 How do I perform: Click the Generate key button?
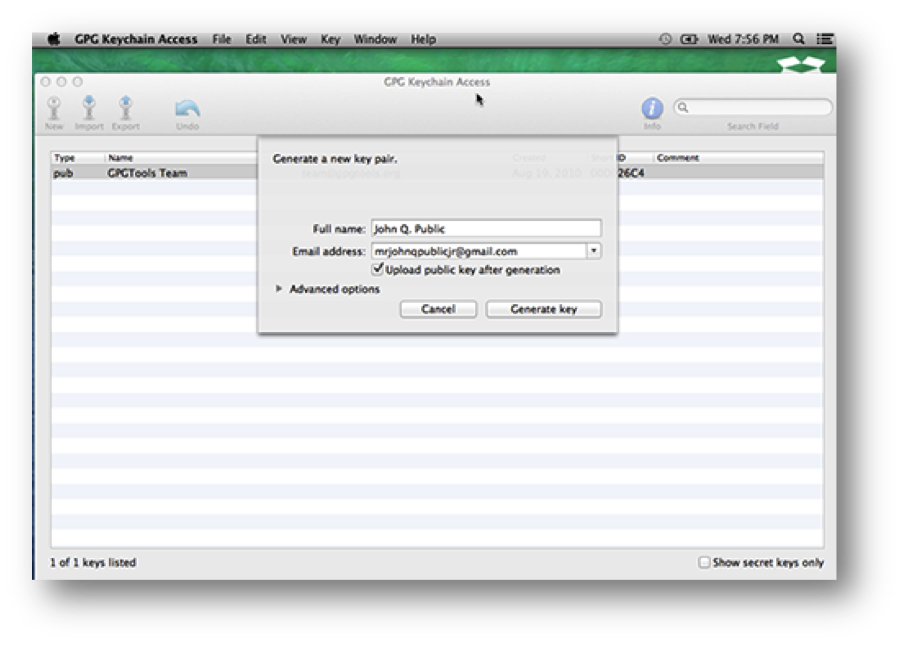point(544,309)
